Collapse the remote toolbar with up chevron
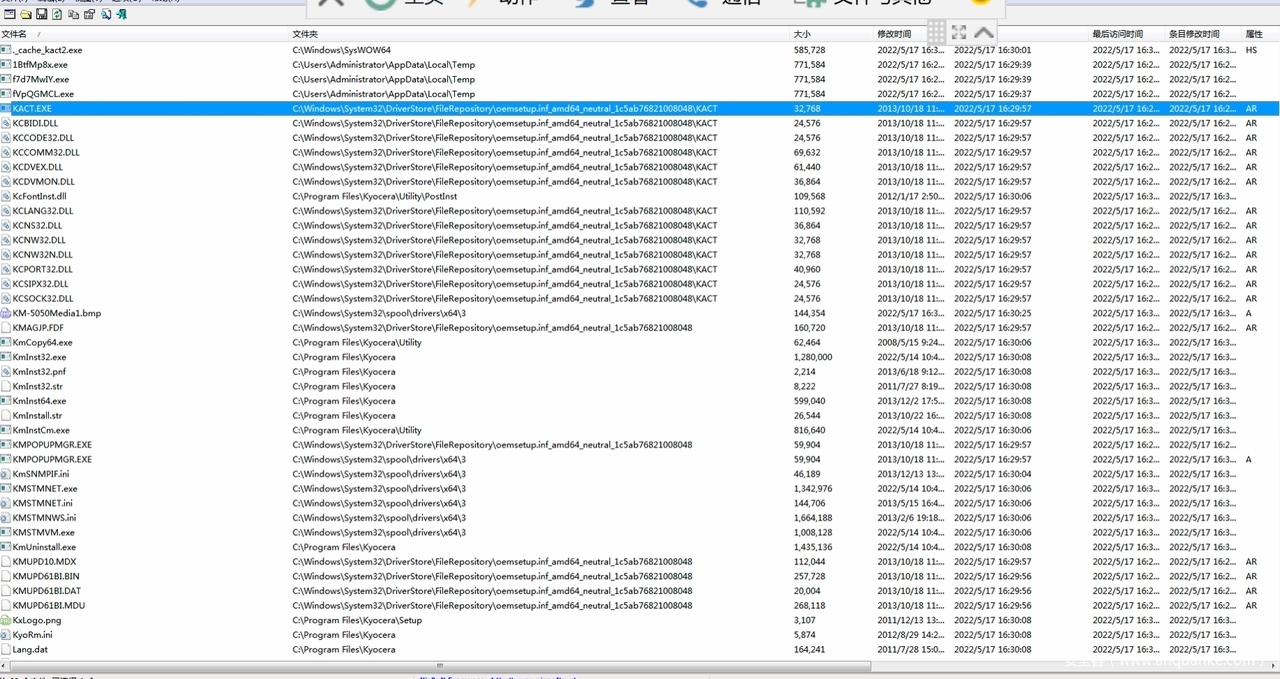 point(984,32)
